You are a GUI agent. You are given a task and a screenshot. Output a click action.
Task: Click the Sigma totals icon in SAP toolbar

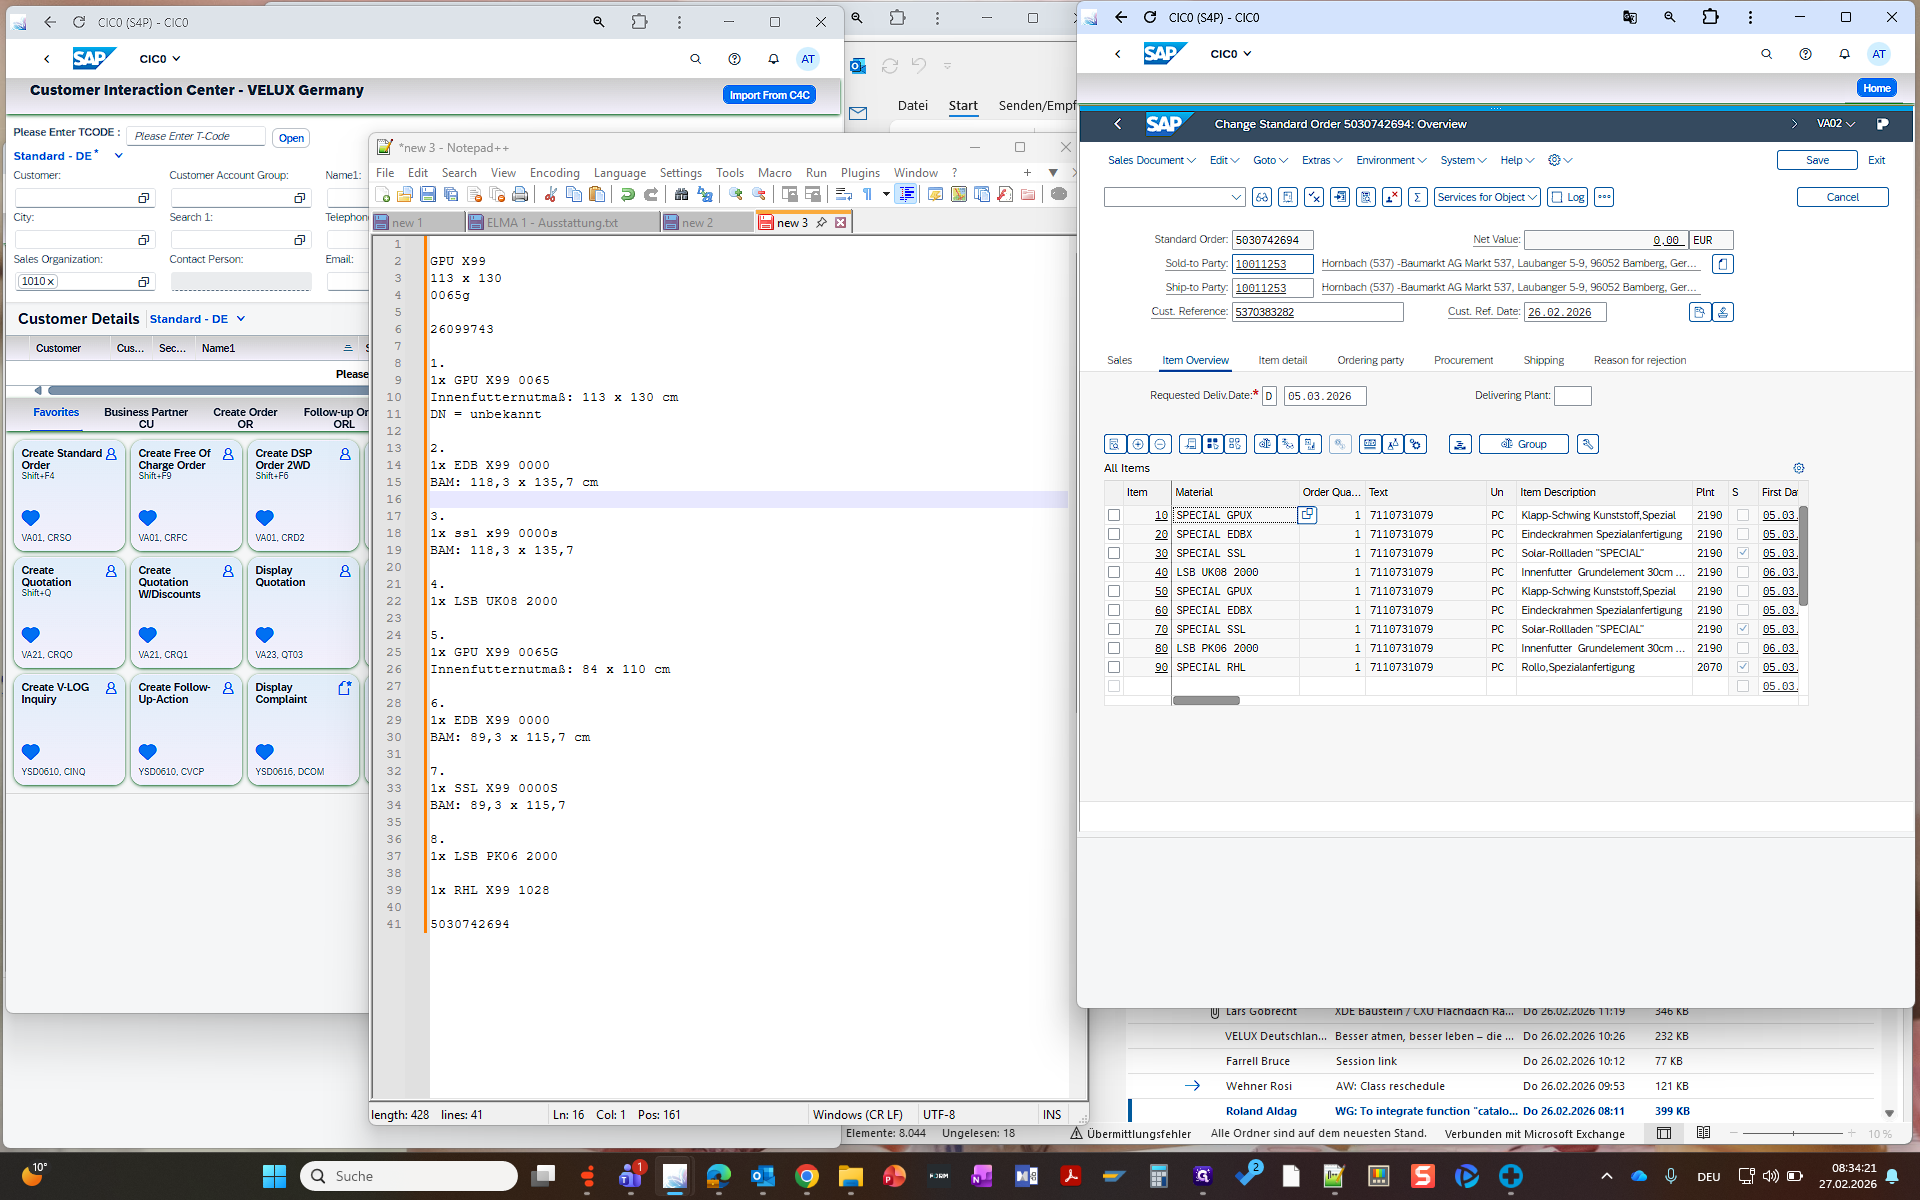1417,197
